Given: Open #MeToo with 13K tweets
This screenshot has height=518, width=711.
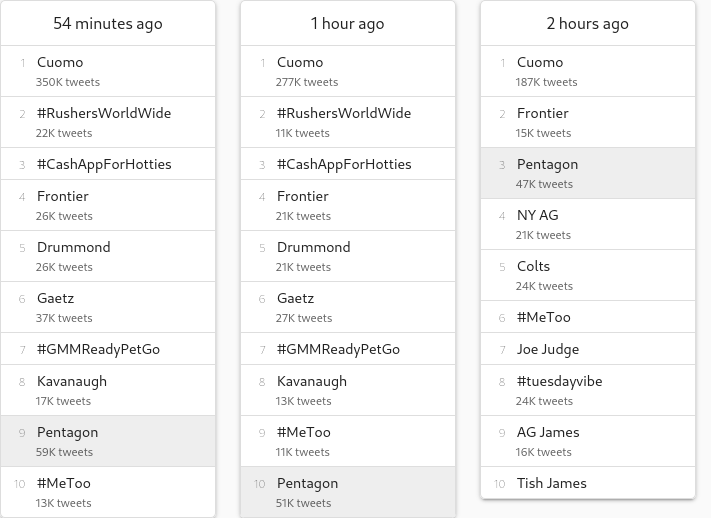Looking at the screenshot, I should coord(108,492).
